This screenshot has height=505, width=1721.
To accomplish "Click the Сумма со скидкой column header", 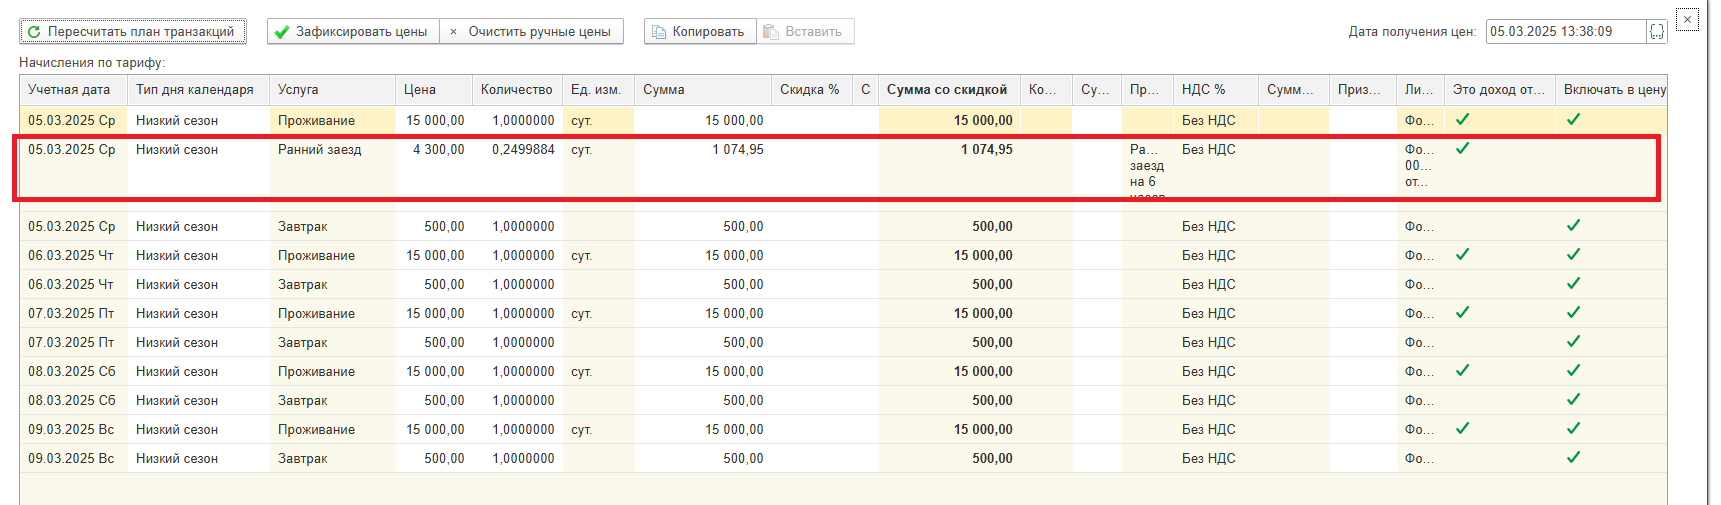I will [949, 89].
